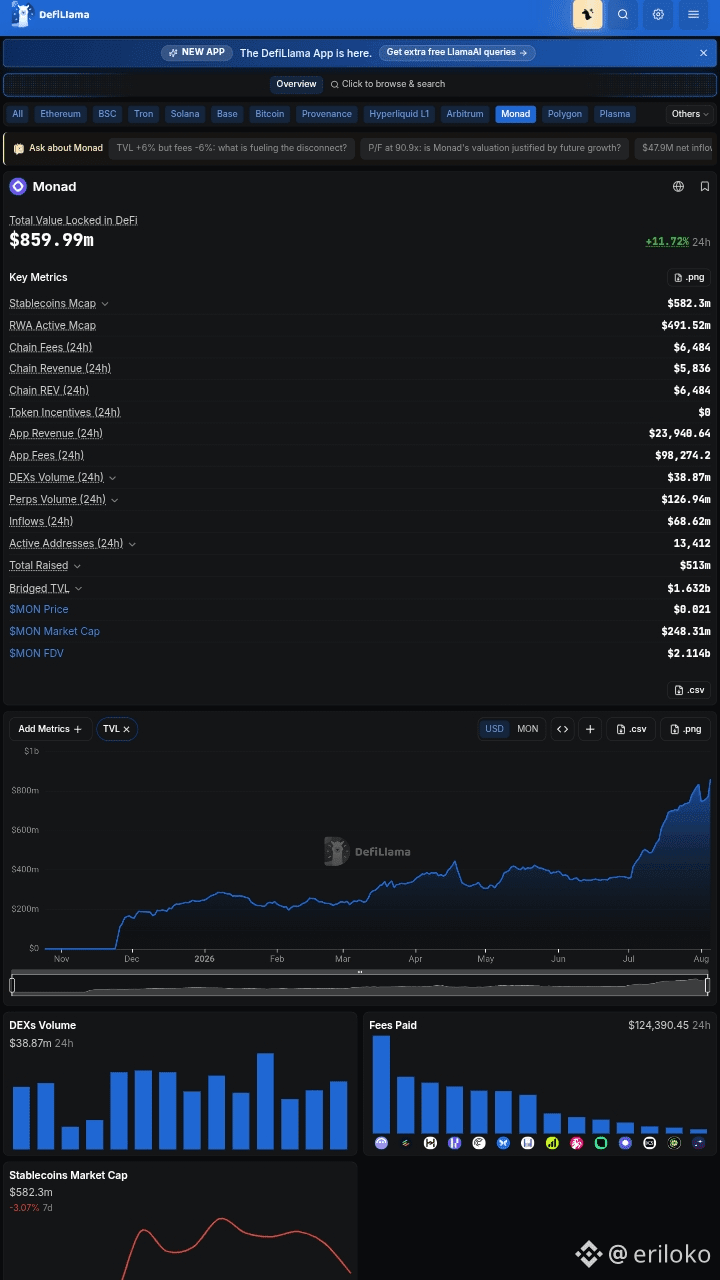Remove the TVL metric chip

(127, 729)
